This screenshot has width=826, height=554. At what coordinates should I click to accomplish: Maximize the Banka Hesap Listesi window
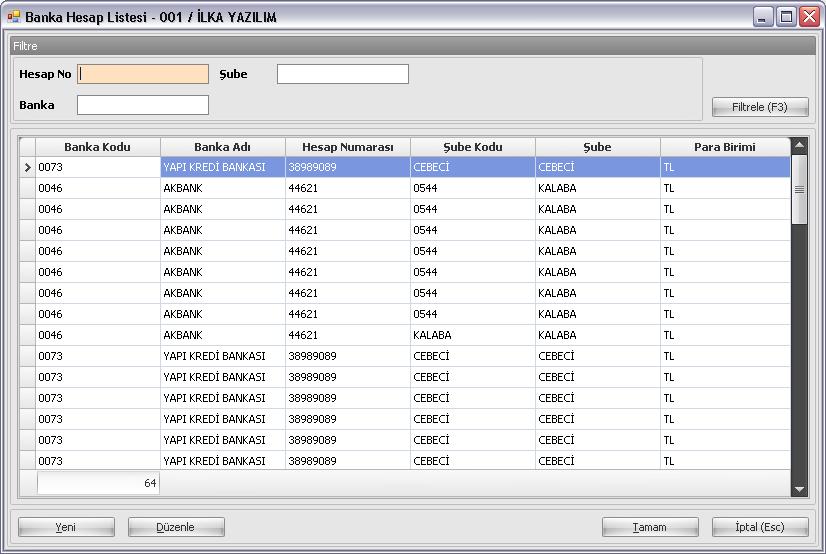click(x=786, y=17)
